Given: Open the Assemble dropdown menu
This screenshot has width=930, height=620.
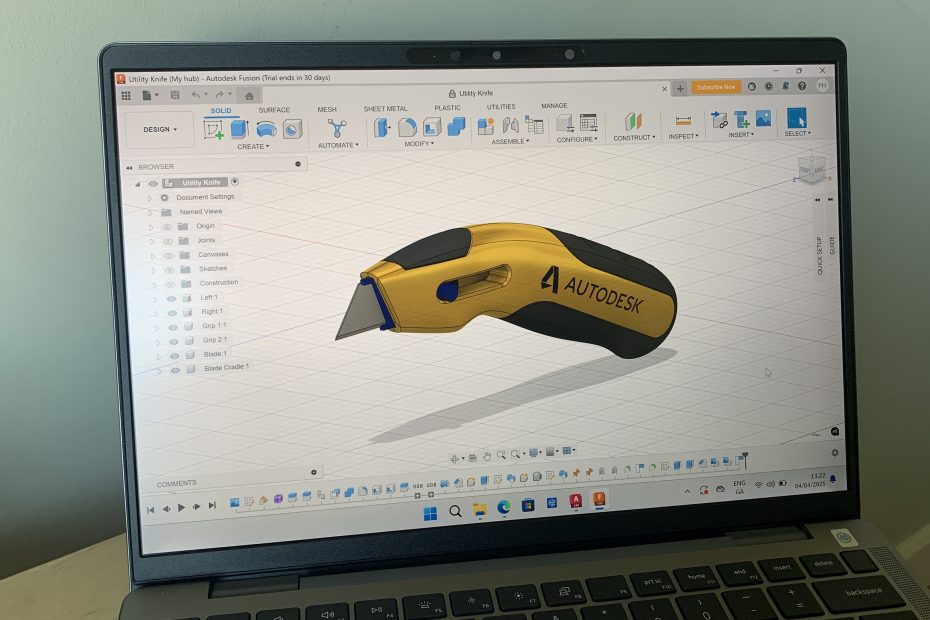Looking at the screenshot, I should pyautogui.click(x=510, y=141).
